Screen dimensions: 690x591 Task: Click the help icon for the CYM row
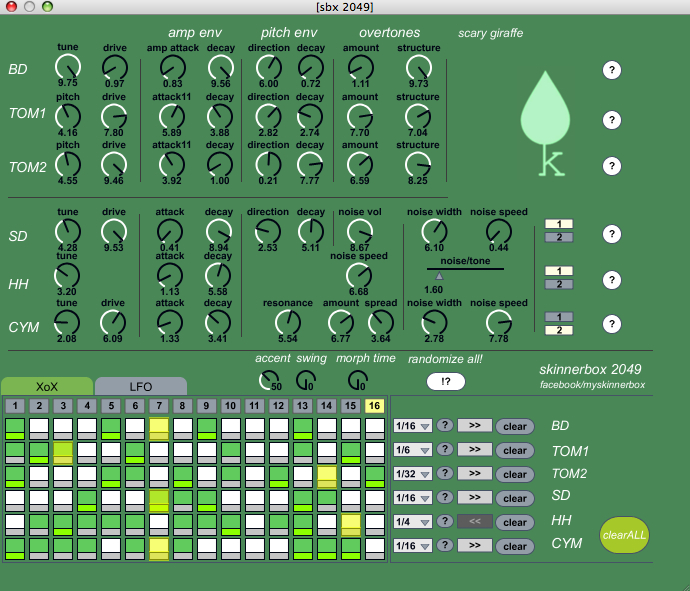click(611, 325)
